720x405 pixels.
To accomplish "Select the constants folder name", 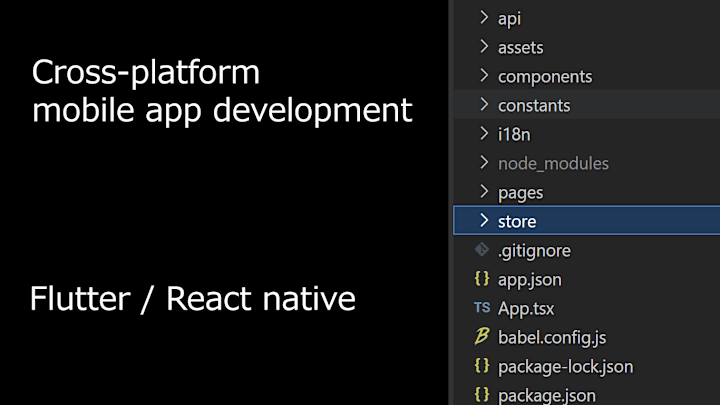I will (534, 106).
